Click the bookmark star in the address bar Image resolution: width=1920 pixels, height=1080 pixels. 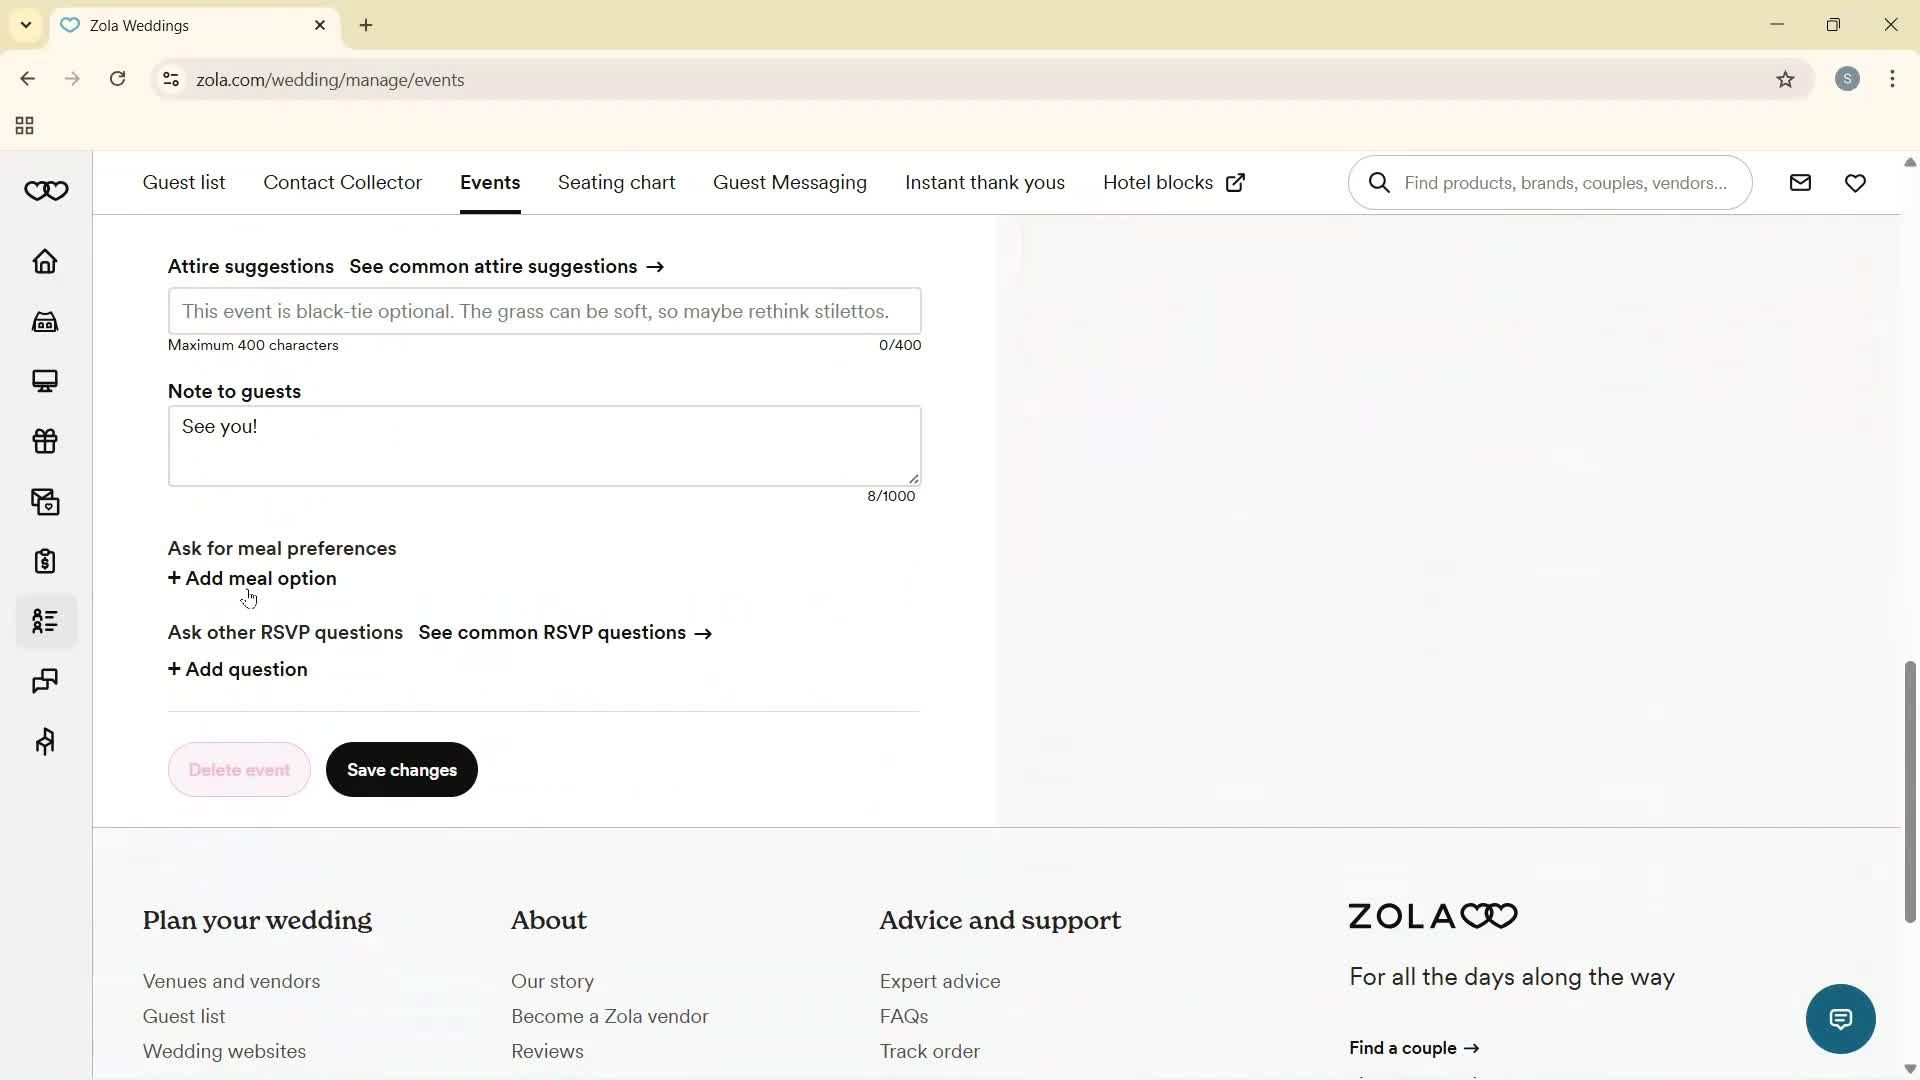[1786, 79]
